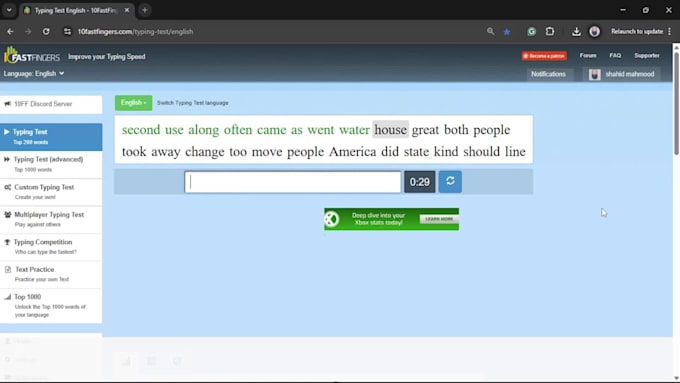The height and width of the screenshot is (383, 680).
Task: Click the browser forward arrow
Action: click(x=28, y=32)
